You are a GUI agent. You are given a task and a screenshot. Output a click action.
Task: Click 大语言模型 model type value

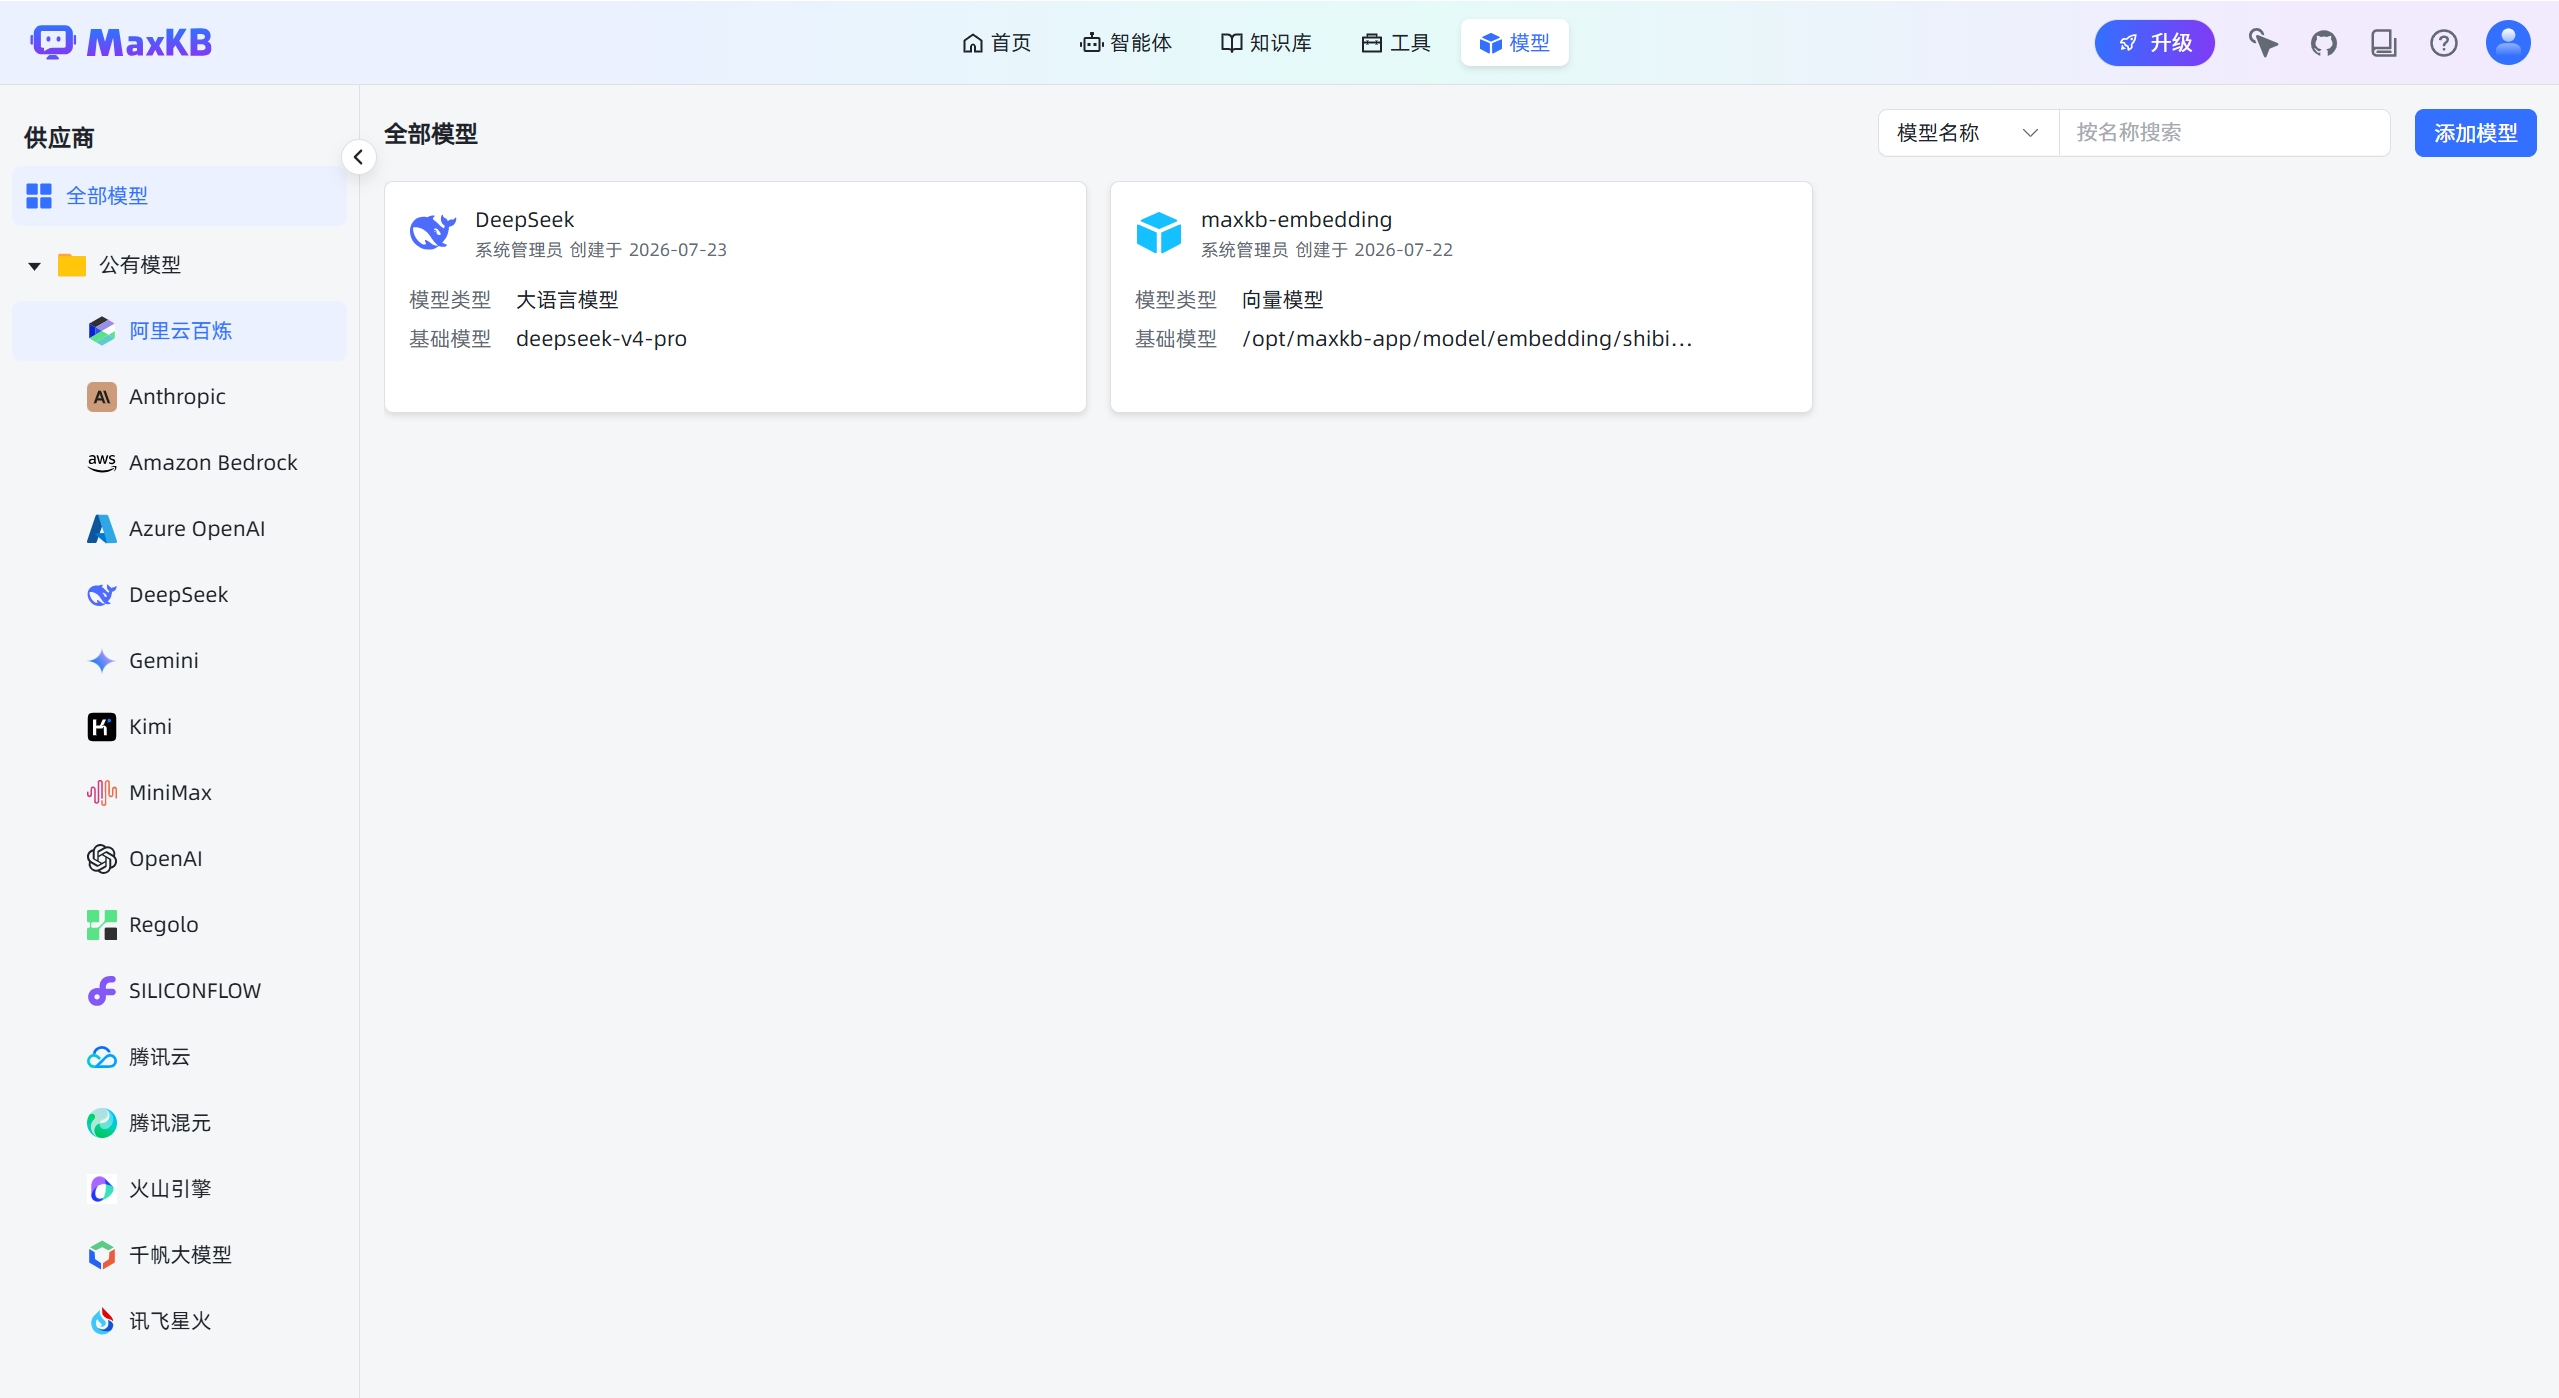click(567, 300)
